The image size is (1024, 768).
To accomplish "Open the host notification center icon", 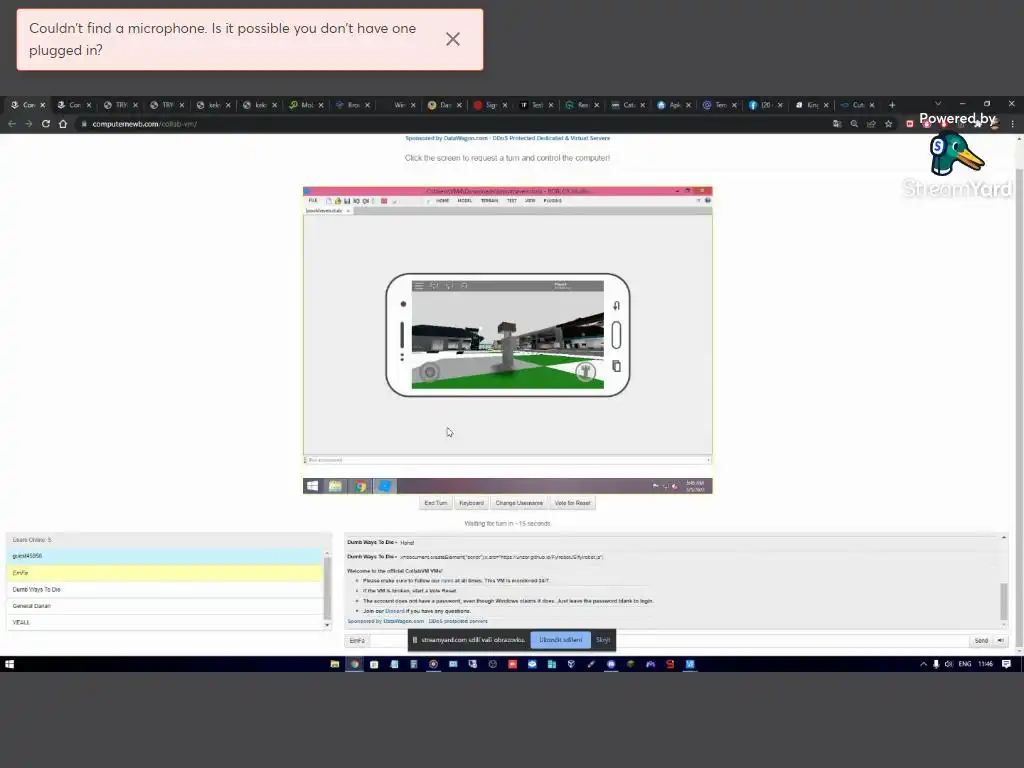I will coord(1006,664).
